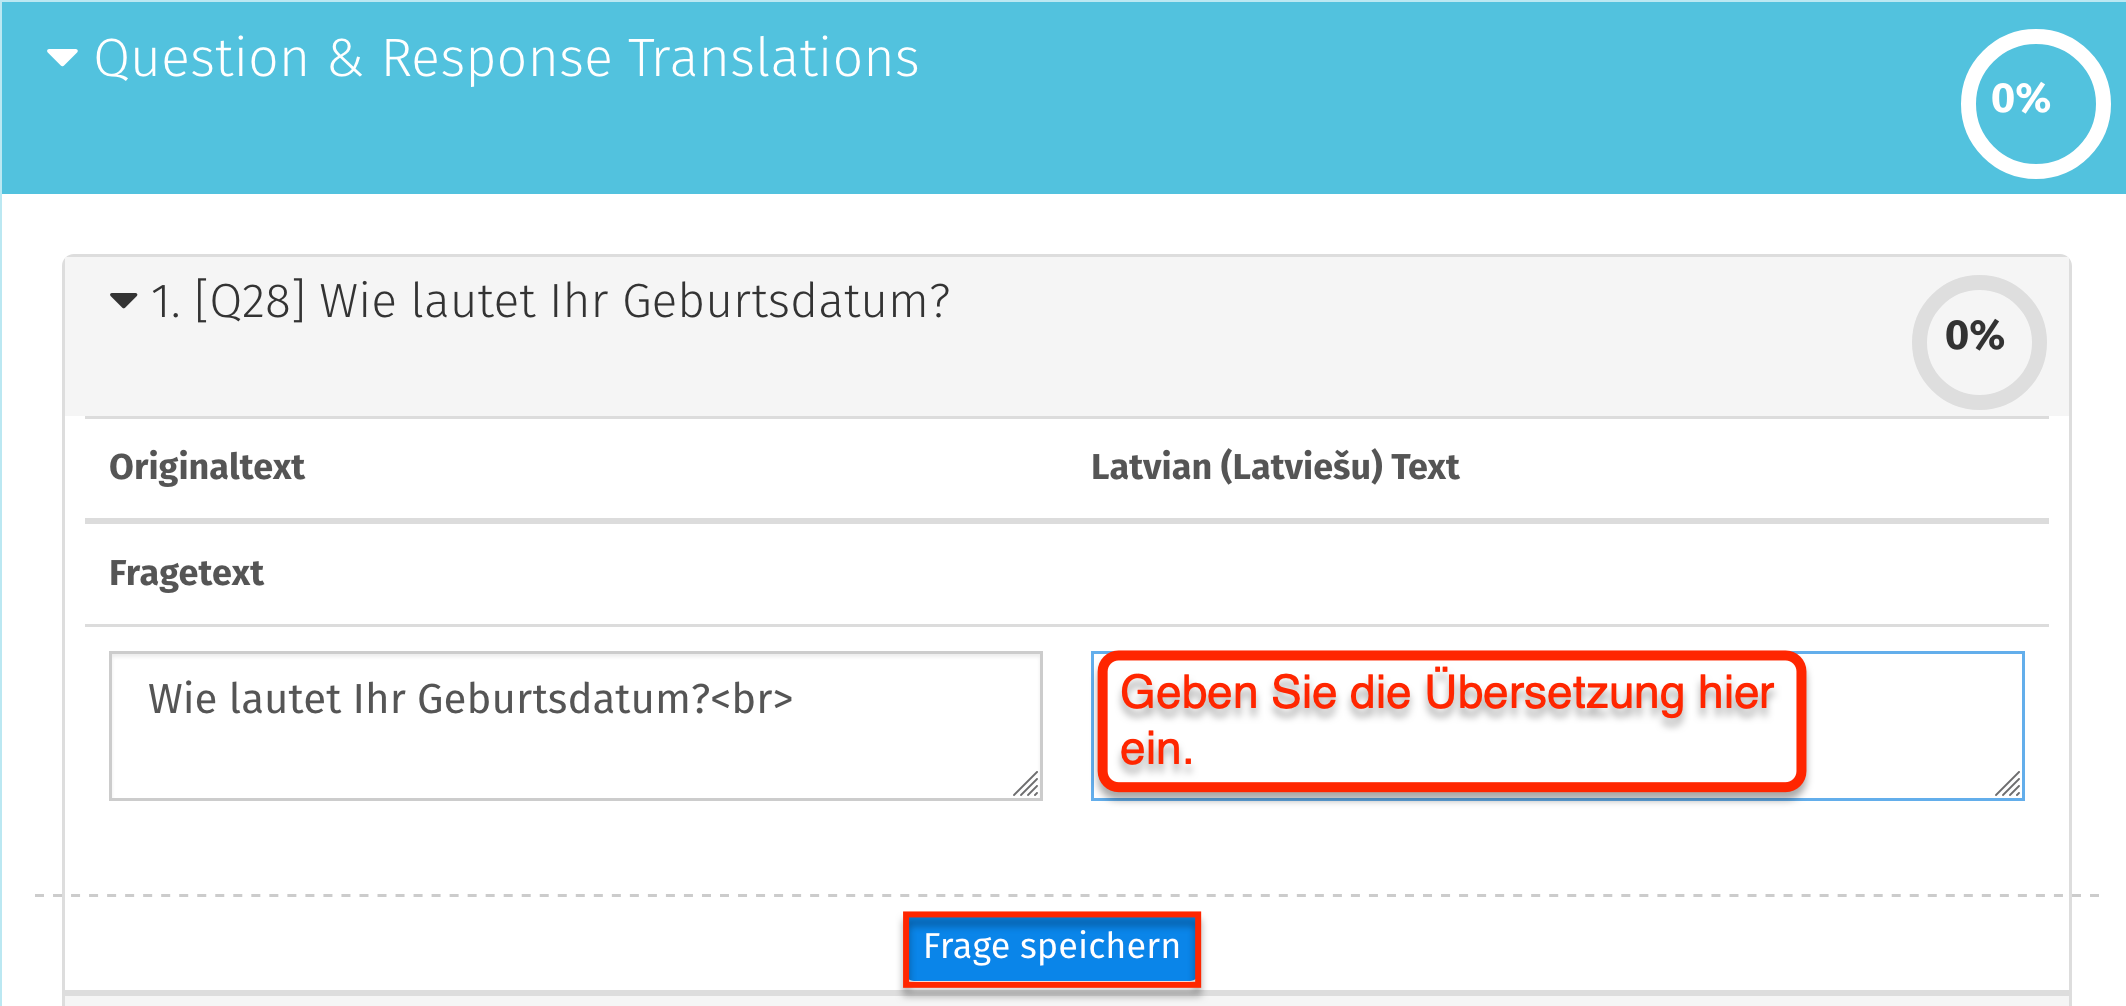Click the Originaltext column header
2126x1006 pixels.
[x=207, y=466]
